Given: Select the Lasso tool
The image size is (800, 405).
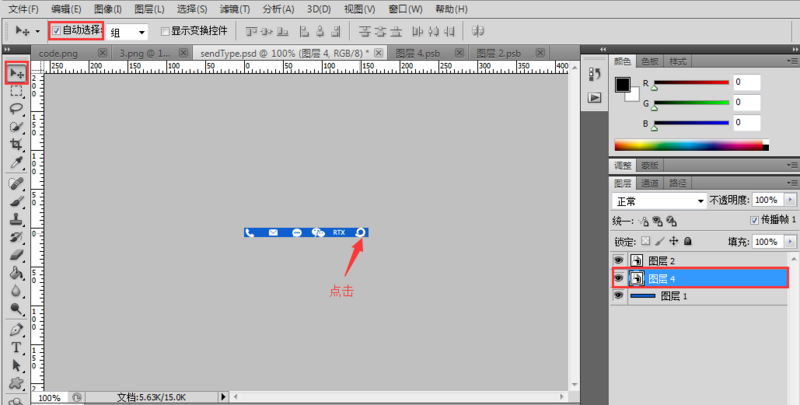Looking at the screenshot, I should pos(16,109).
